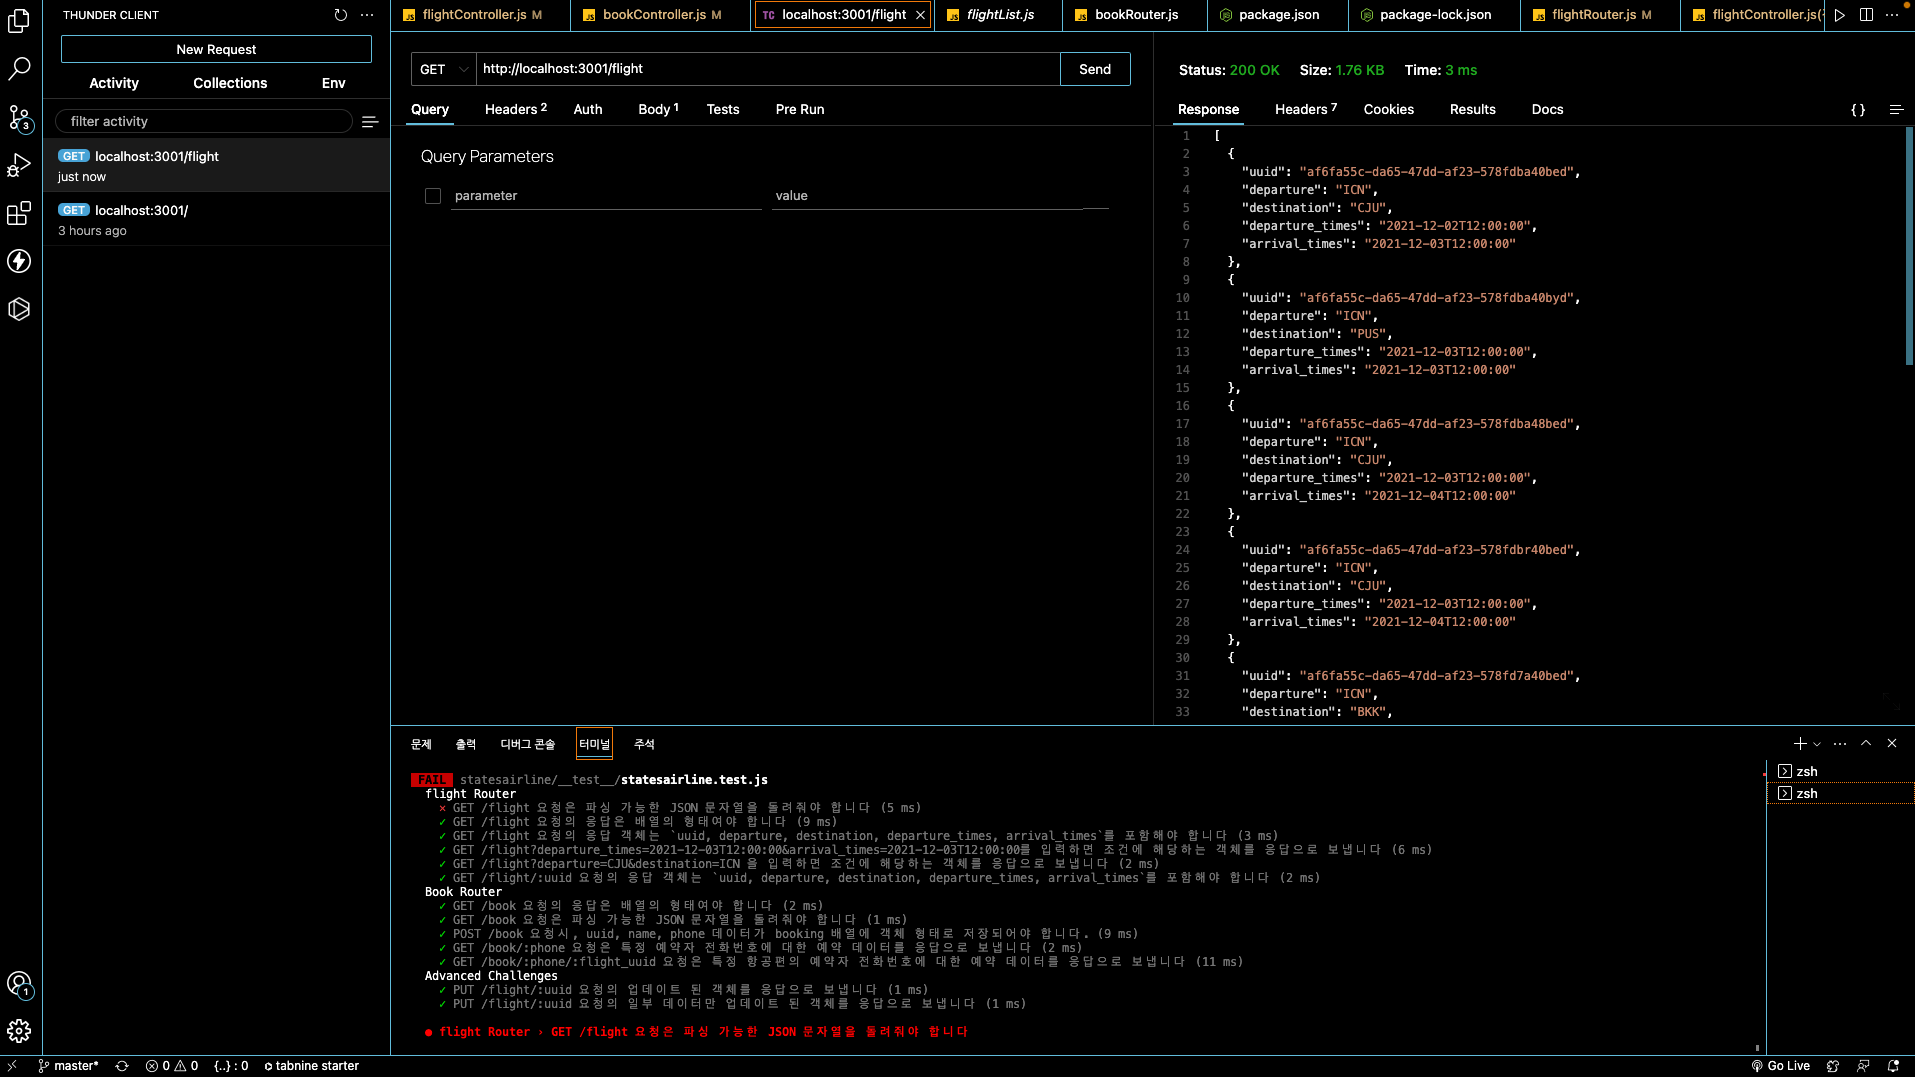Image resolution: width=1915 pixels, height=1077 pixels.
Task: Switch to package.json editor tab
Action: pyautogui.click(x=1279, y=15)
